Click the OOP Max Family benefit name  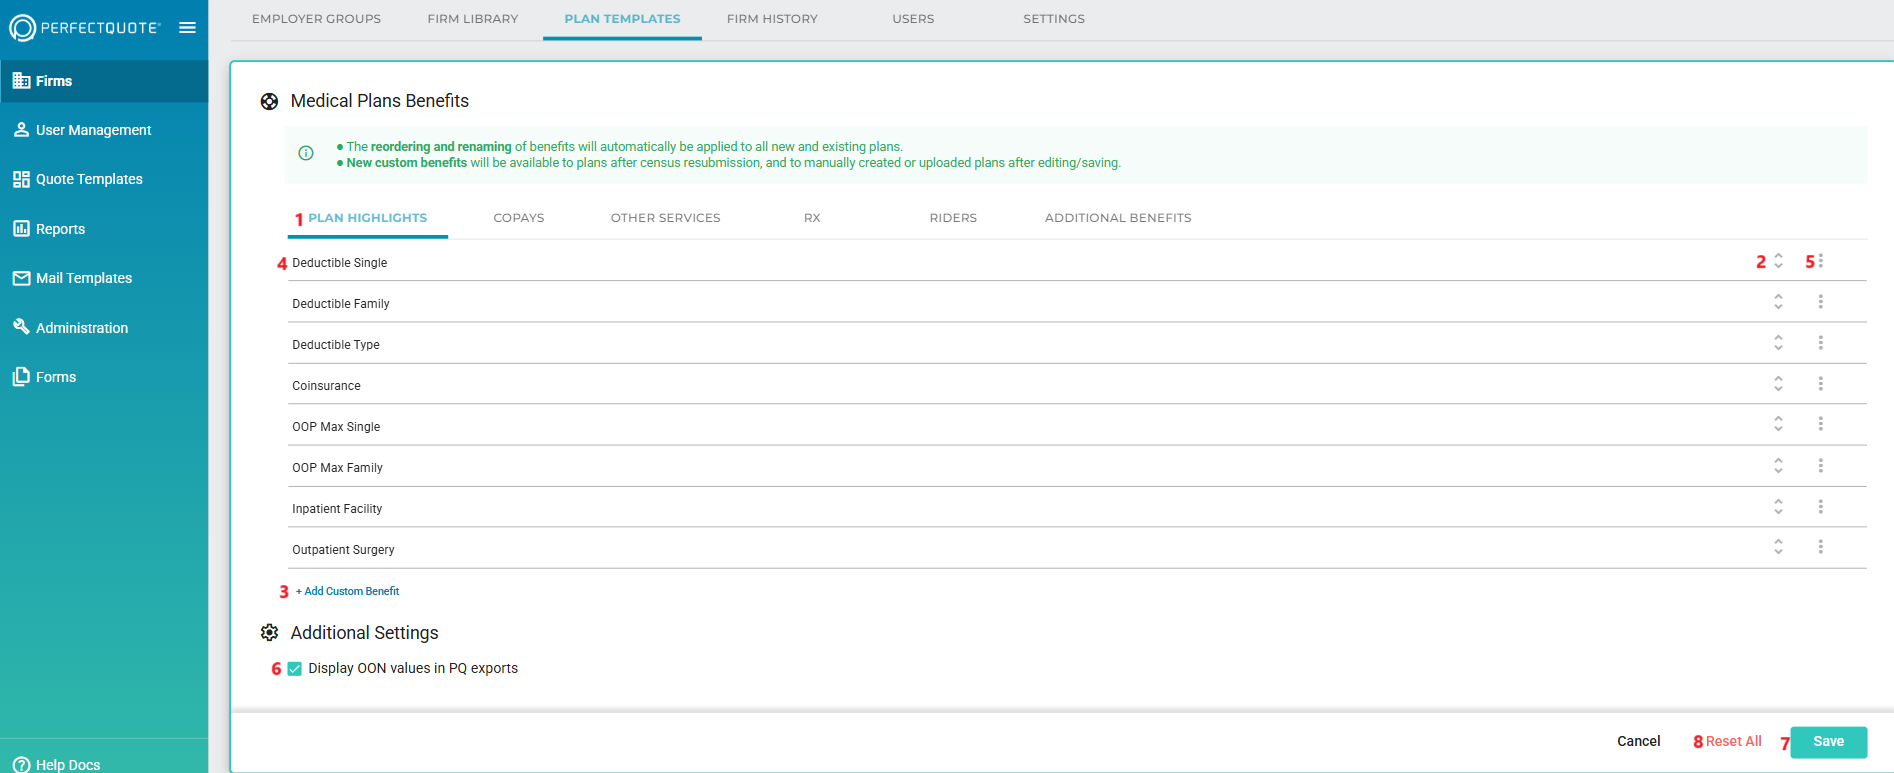[x=337, y=468]
